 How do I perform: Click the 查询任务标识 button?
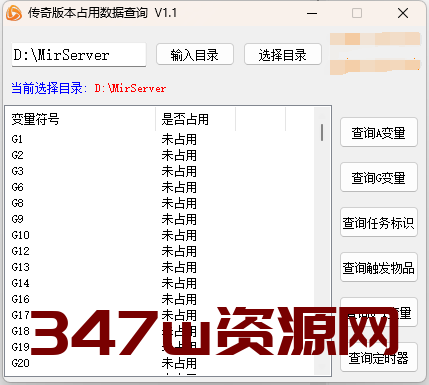[x=379, y=222]
